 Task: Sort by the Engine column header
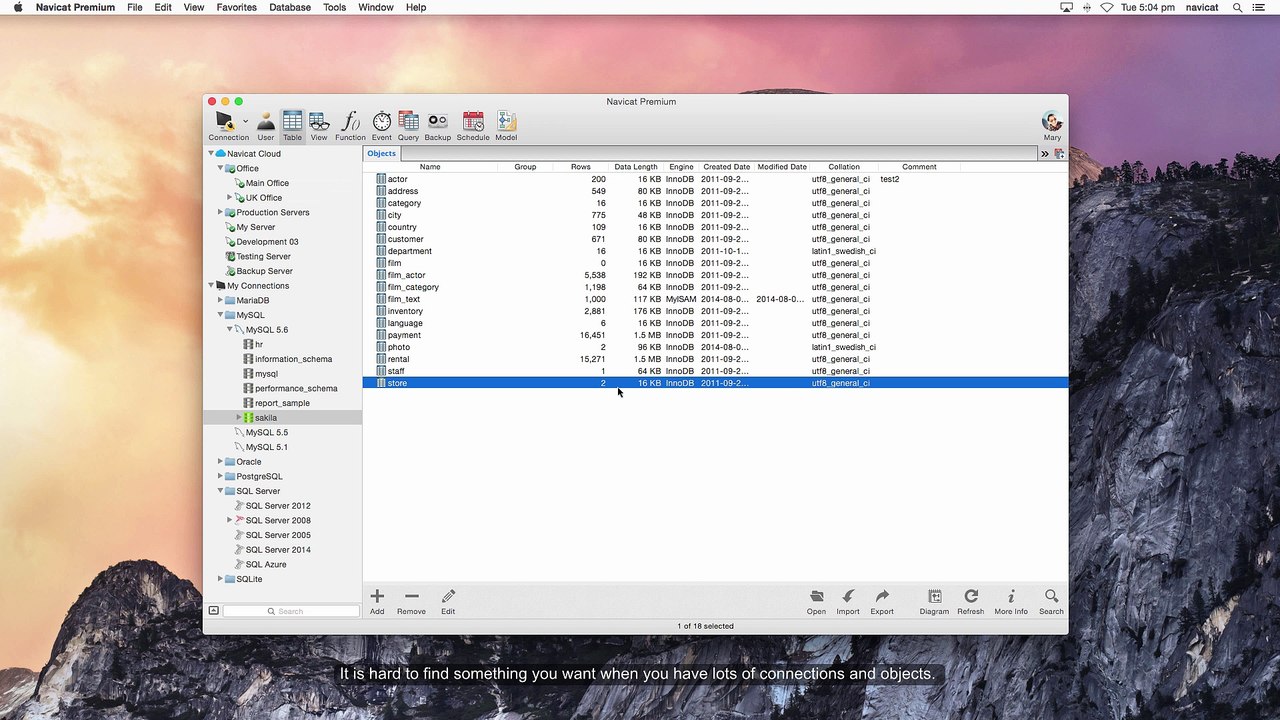tap(681, 167)
